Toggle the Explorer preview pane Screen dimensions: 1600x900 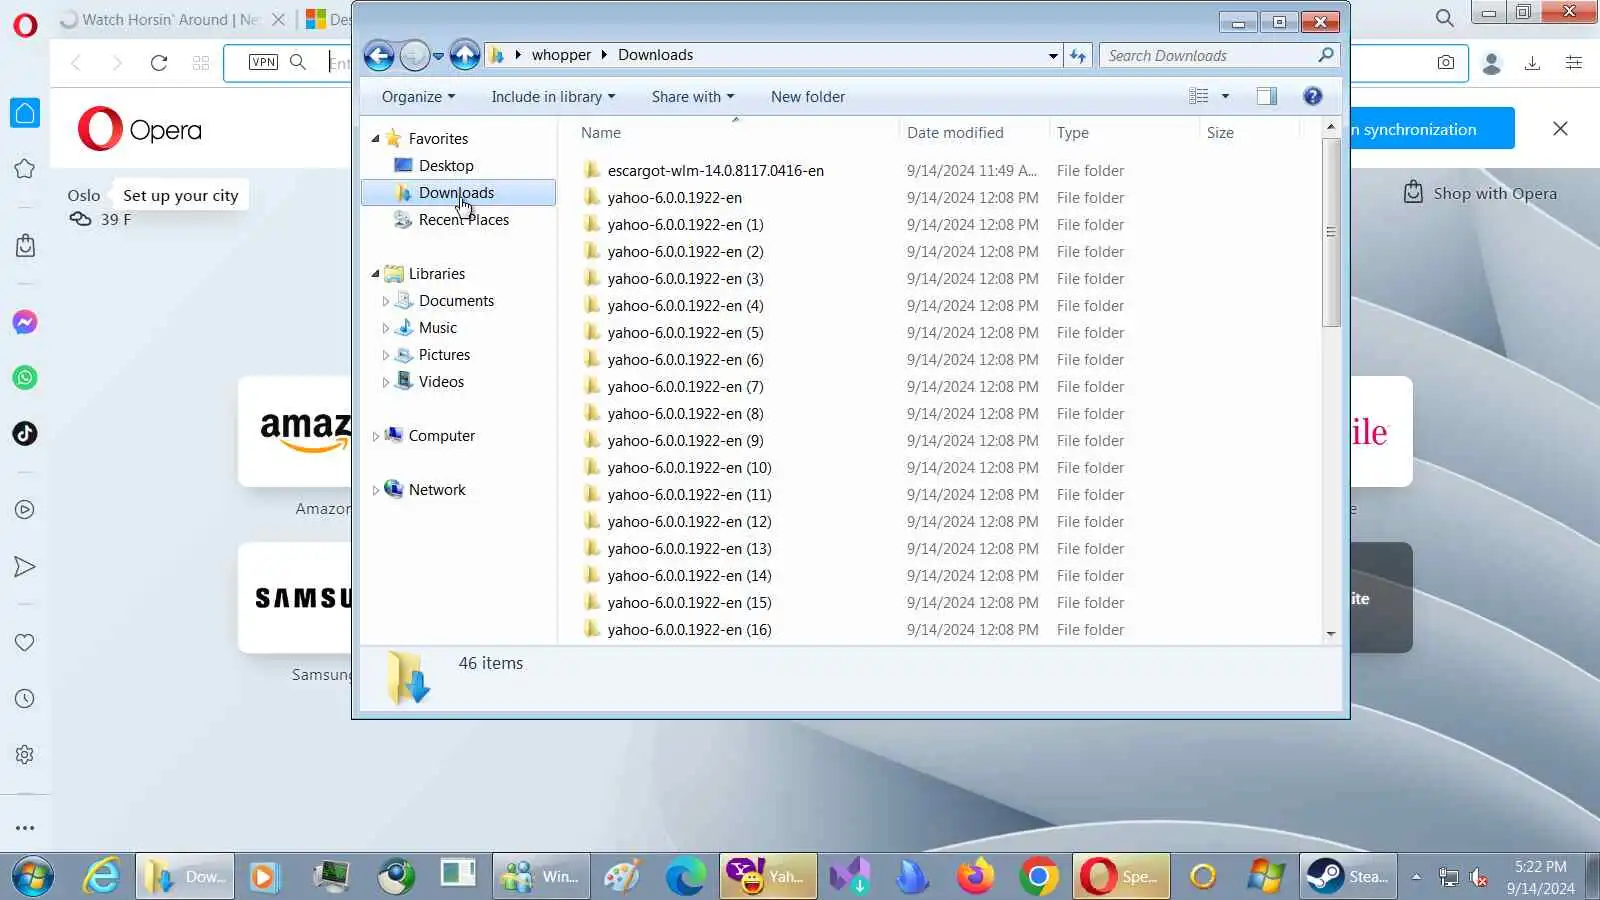coord(1267,96)
